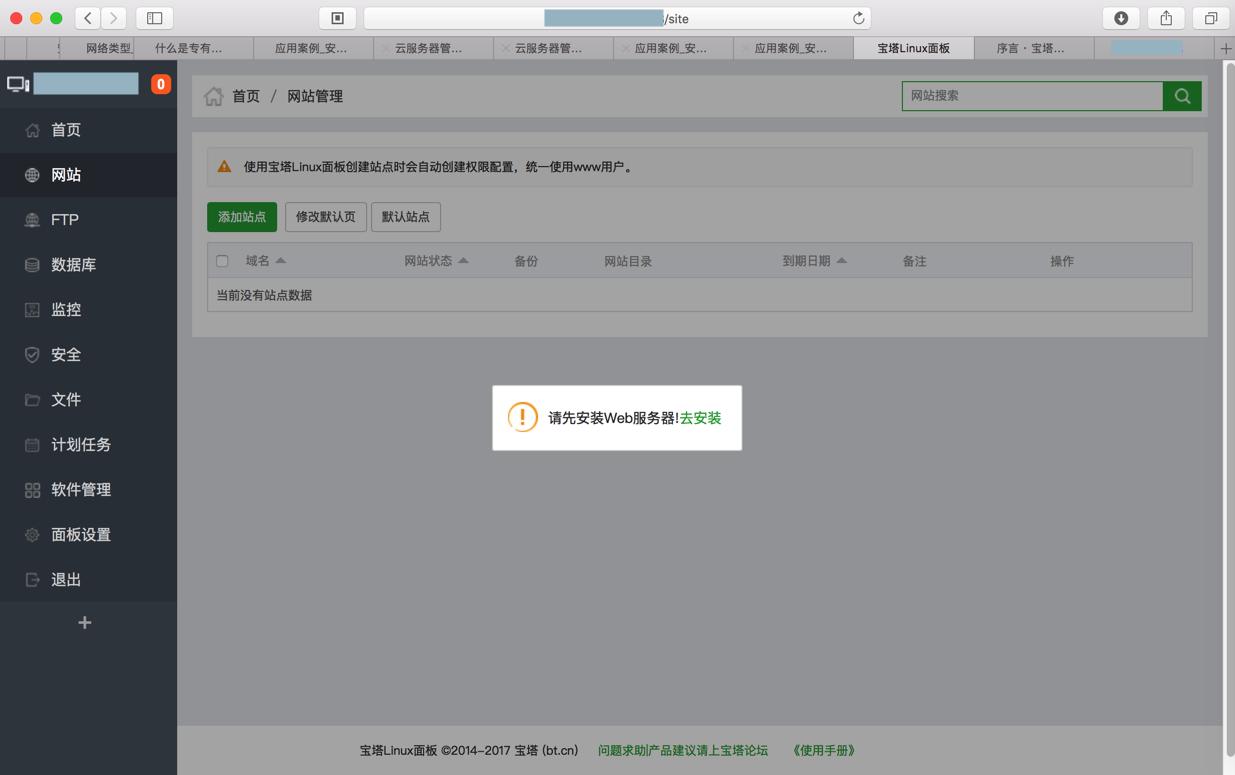Toggle Safari sidebar button

(154, 18)
